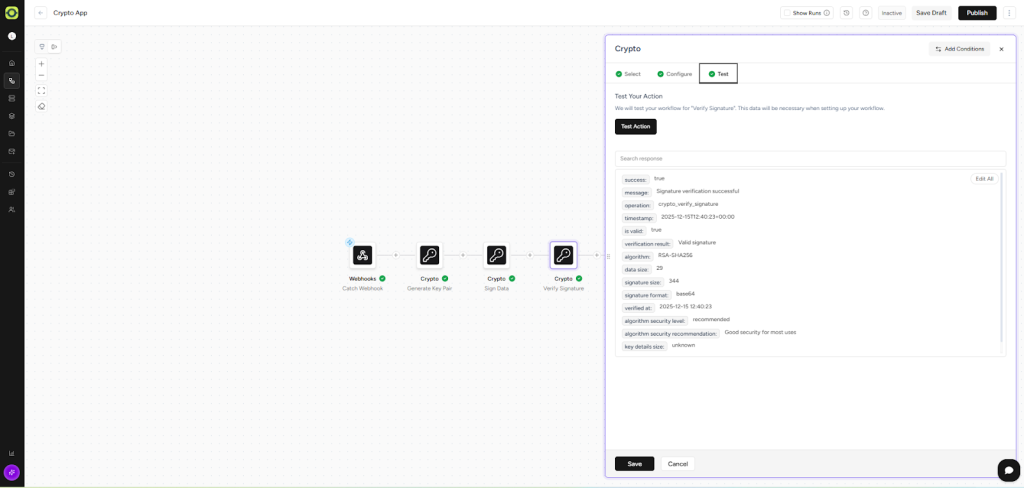Click the Webhooks Catch Webhook node icon
This screenshot has height=488, width=1024.
[x=362, y=255]
